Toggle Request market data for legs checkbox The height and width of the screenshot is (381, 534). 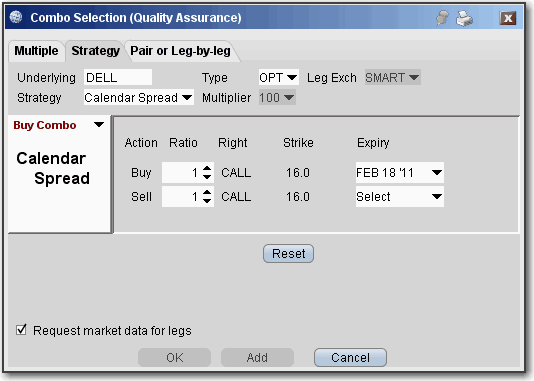(x=21, y=330)
